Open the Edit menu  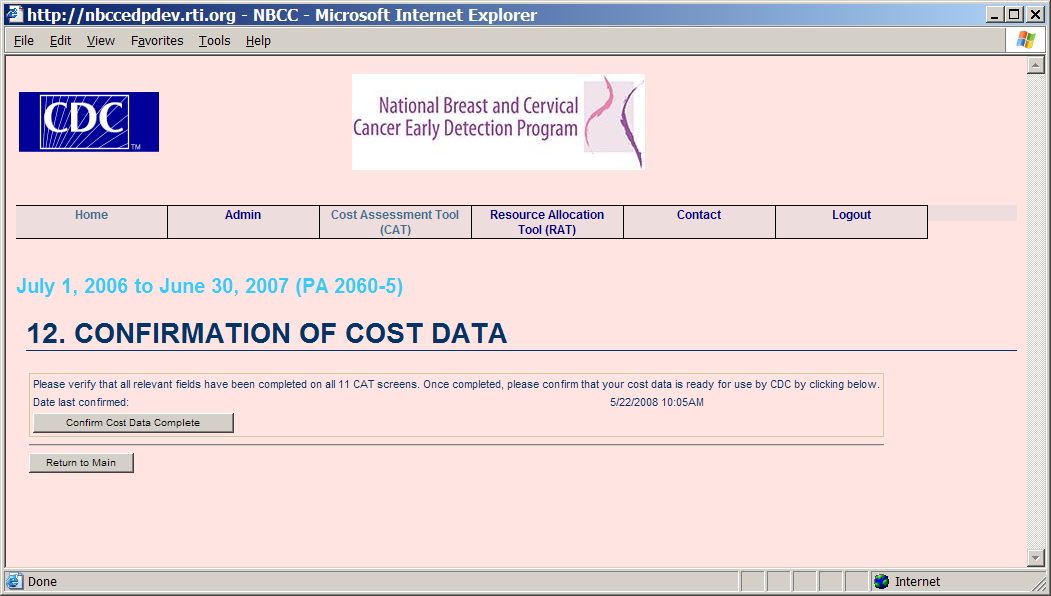[60, 41]
